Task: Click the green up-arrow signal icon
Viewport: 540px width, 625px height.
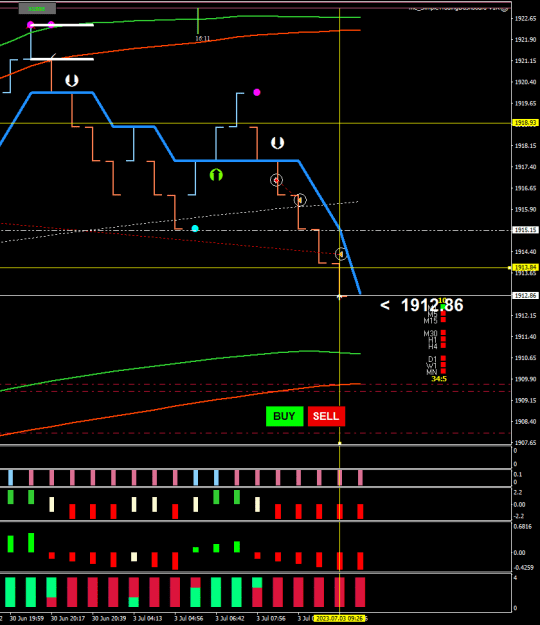Action: [x=216, y=175]
